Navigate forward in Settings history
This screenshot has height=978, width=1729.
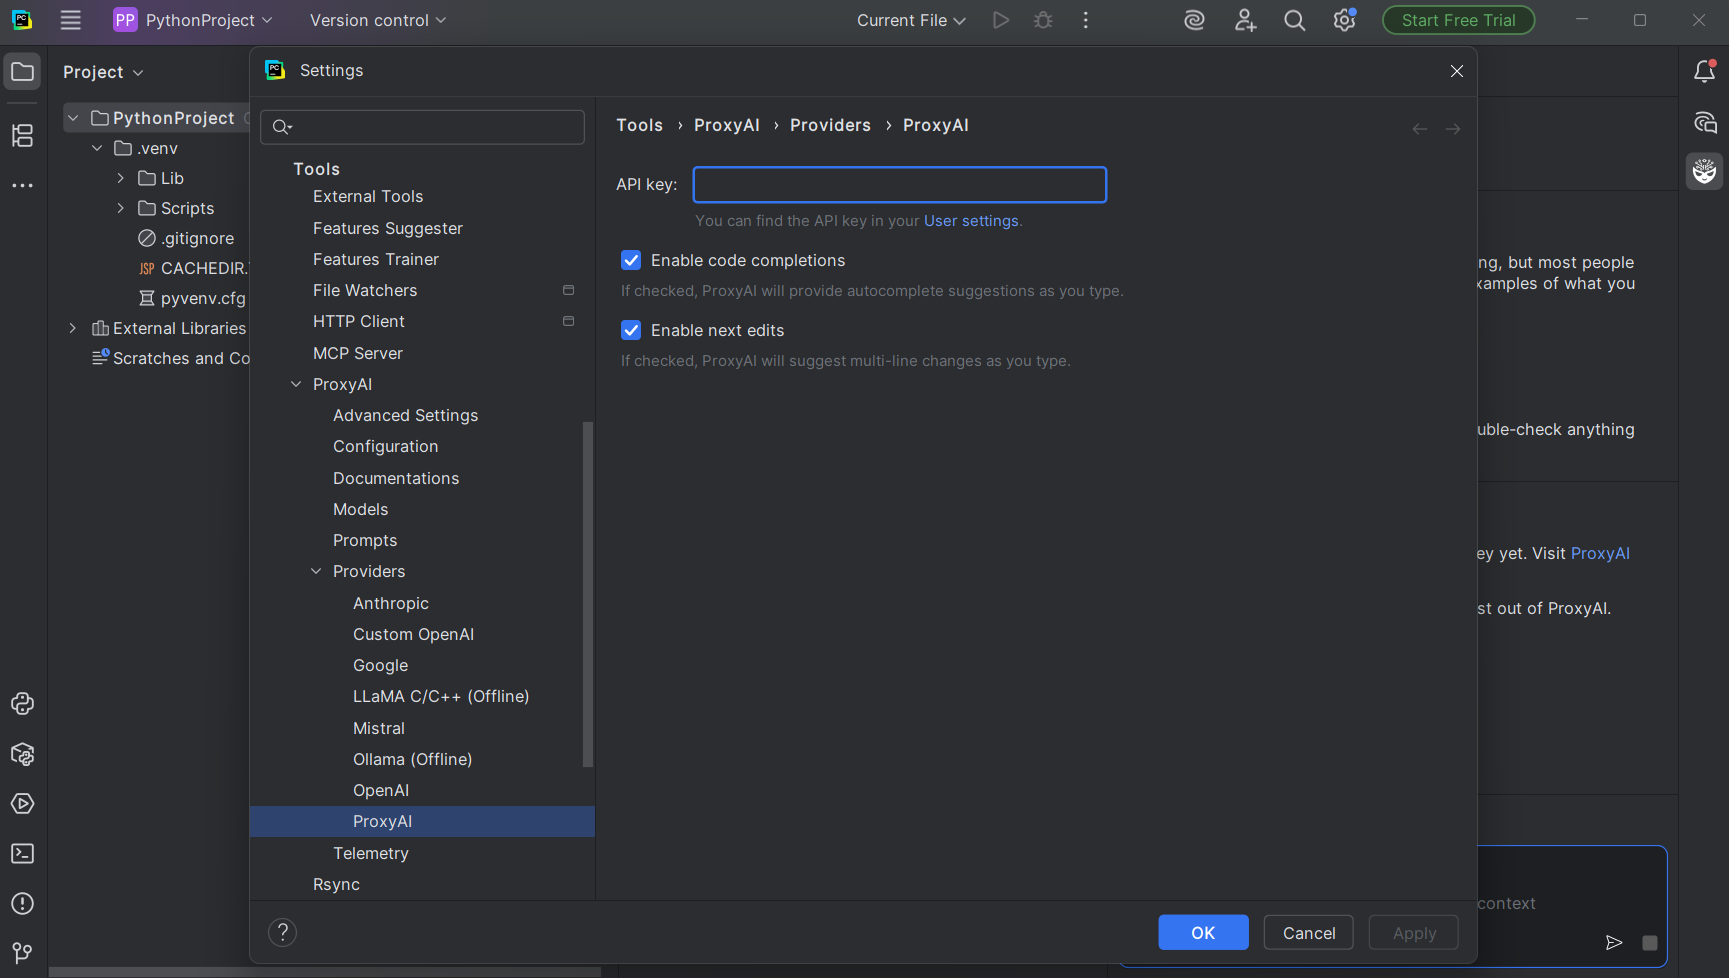point(1453,129)
